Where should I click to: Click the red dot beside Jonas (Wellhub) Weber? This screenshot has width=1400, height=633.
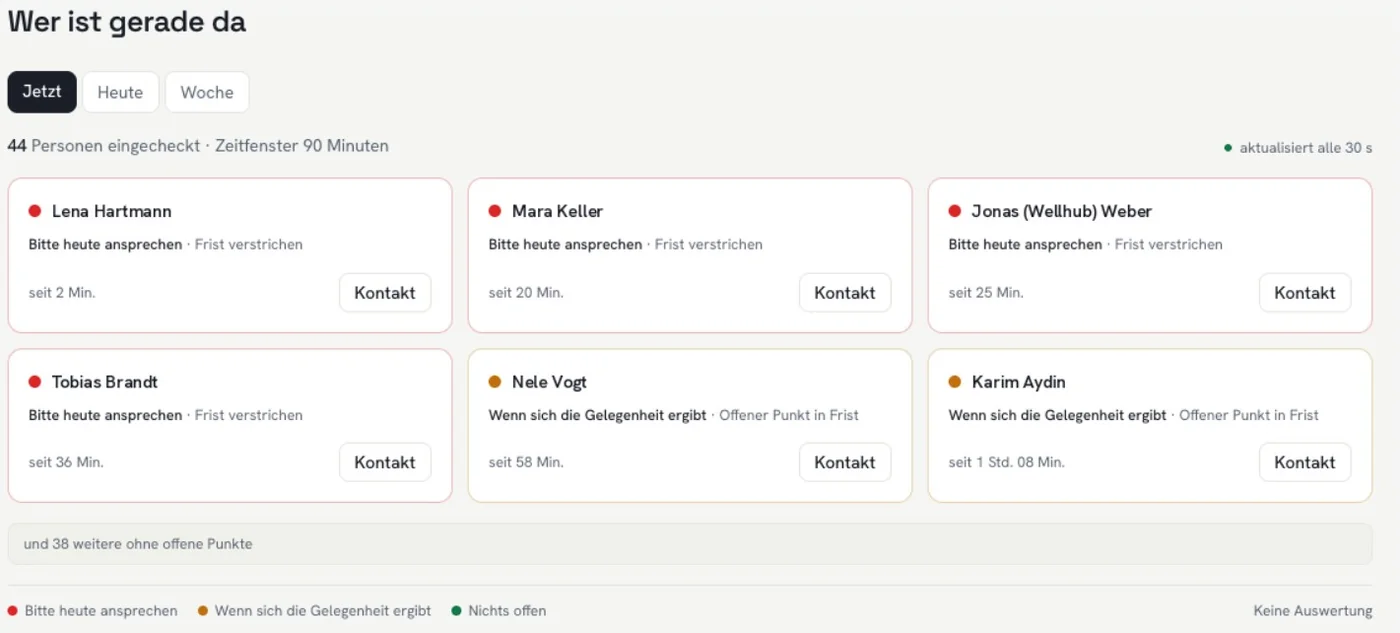click(955, 211)
